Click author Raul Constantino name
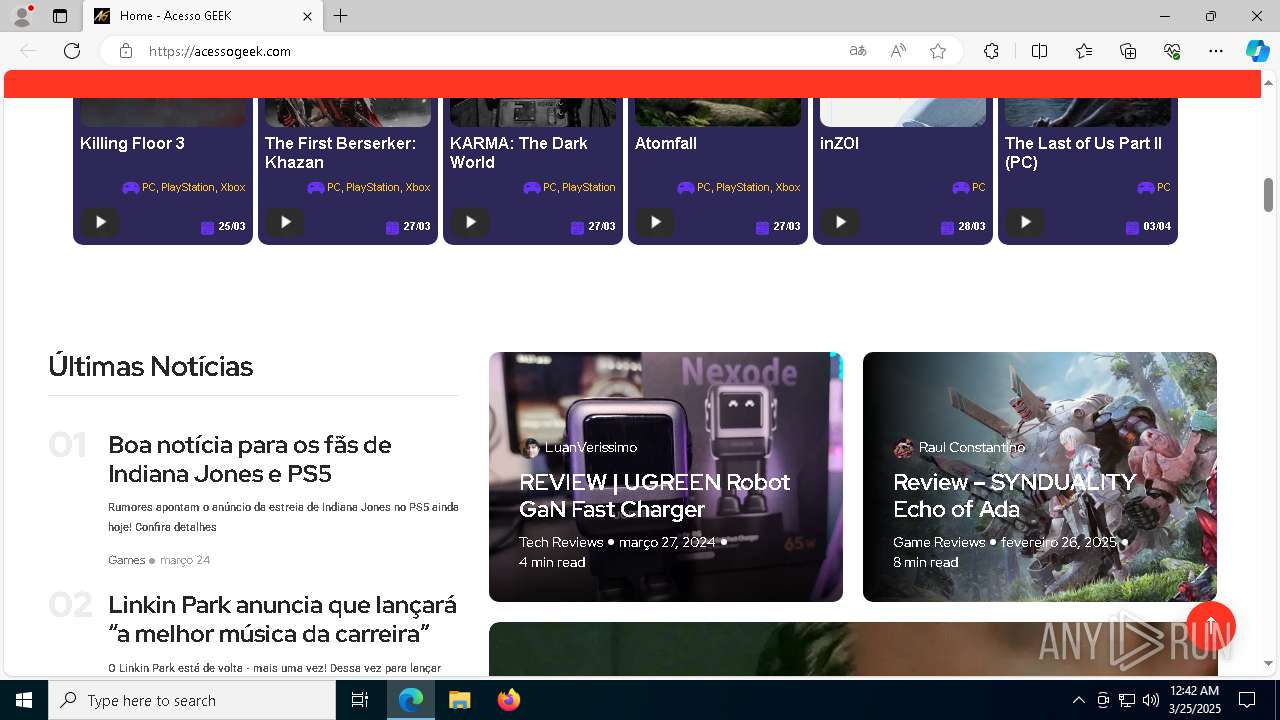This screenshot has height=720, width=1280. point(972,447)
